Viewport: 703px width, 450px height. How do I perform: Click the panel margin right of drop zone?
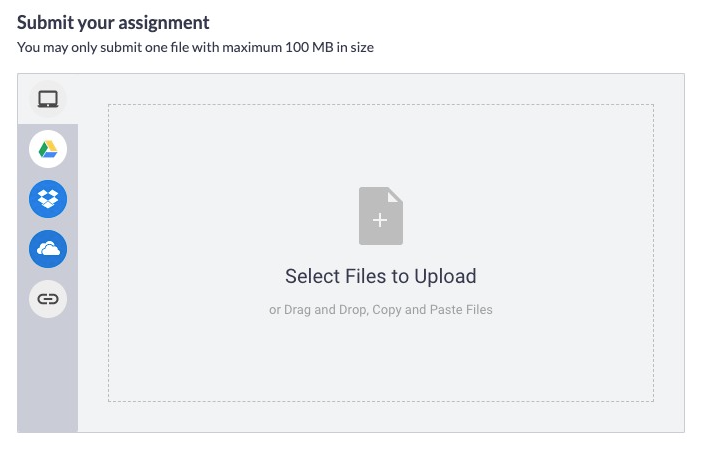click(x=669, y=253)
